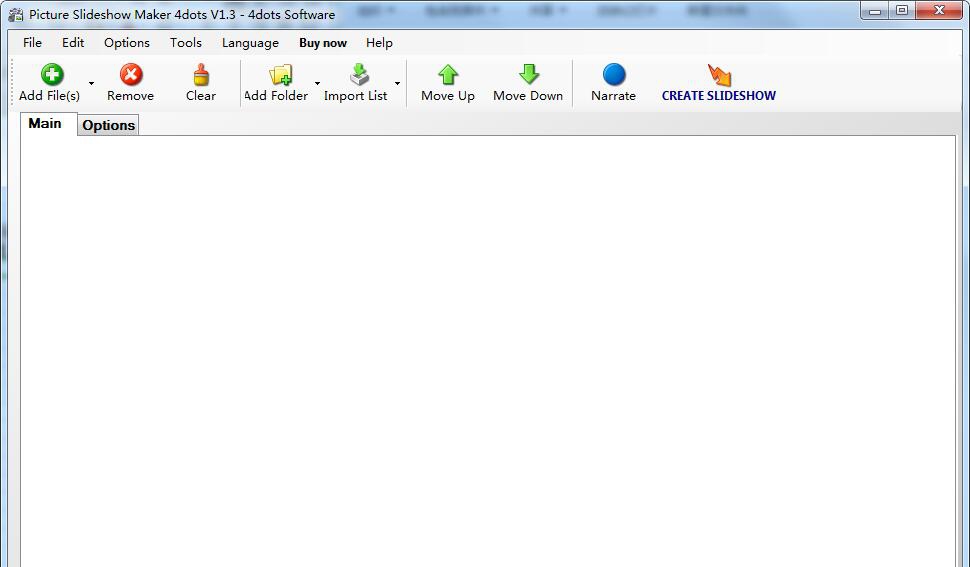
Task: Click the Clear brush icon
Action: (201, 75)
